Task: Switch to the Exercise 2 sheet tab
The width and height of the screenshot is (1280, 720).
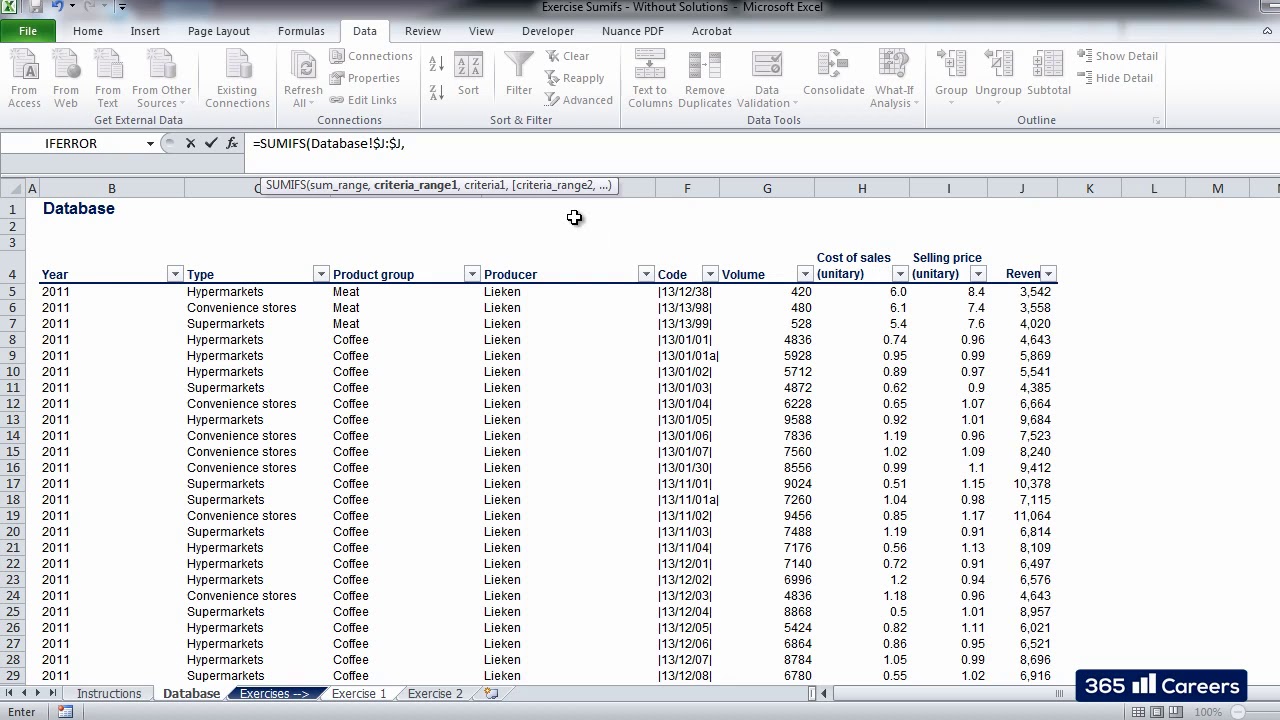Action: point(435,693)
